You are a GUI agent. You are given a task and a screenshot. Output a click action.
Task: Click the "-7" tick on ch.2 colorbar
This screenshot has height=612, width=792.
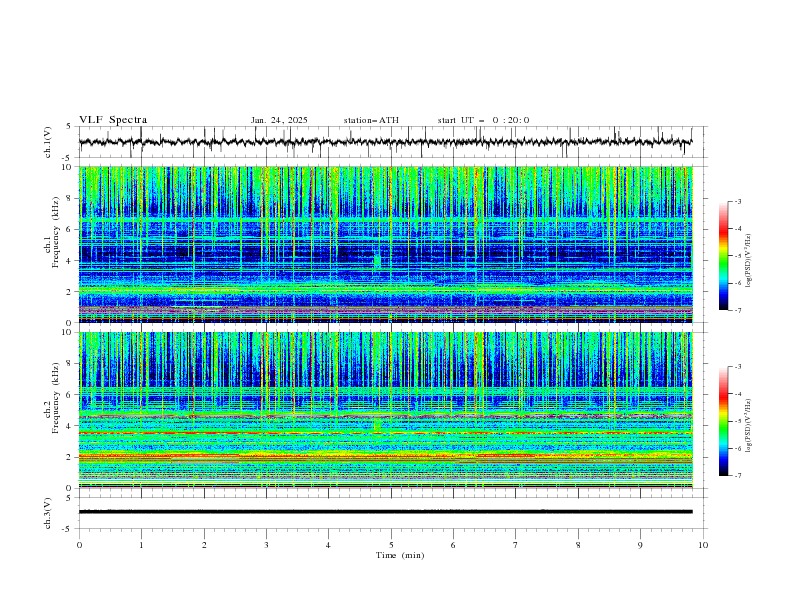(738, 476)
